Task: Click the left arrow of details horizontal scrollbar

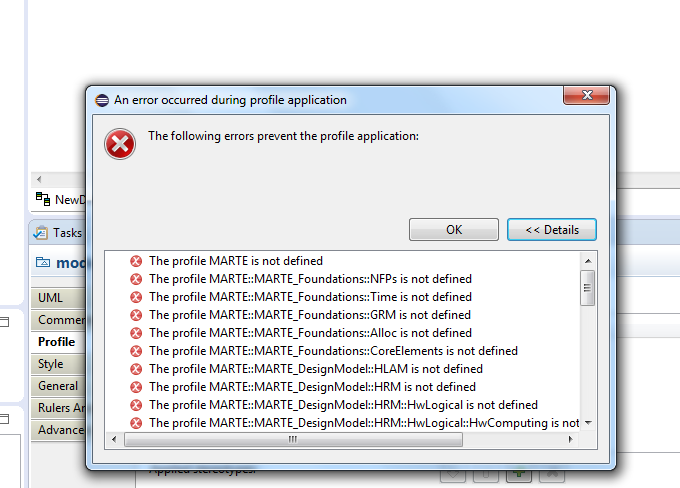Action: 114,439
